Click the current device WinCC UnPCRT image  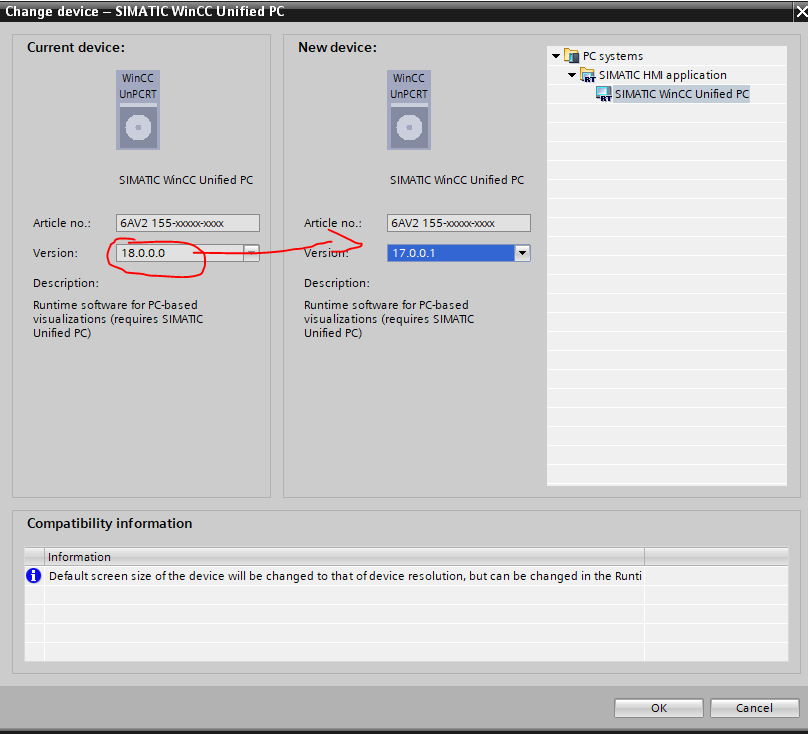[138, 110]
